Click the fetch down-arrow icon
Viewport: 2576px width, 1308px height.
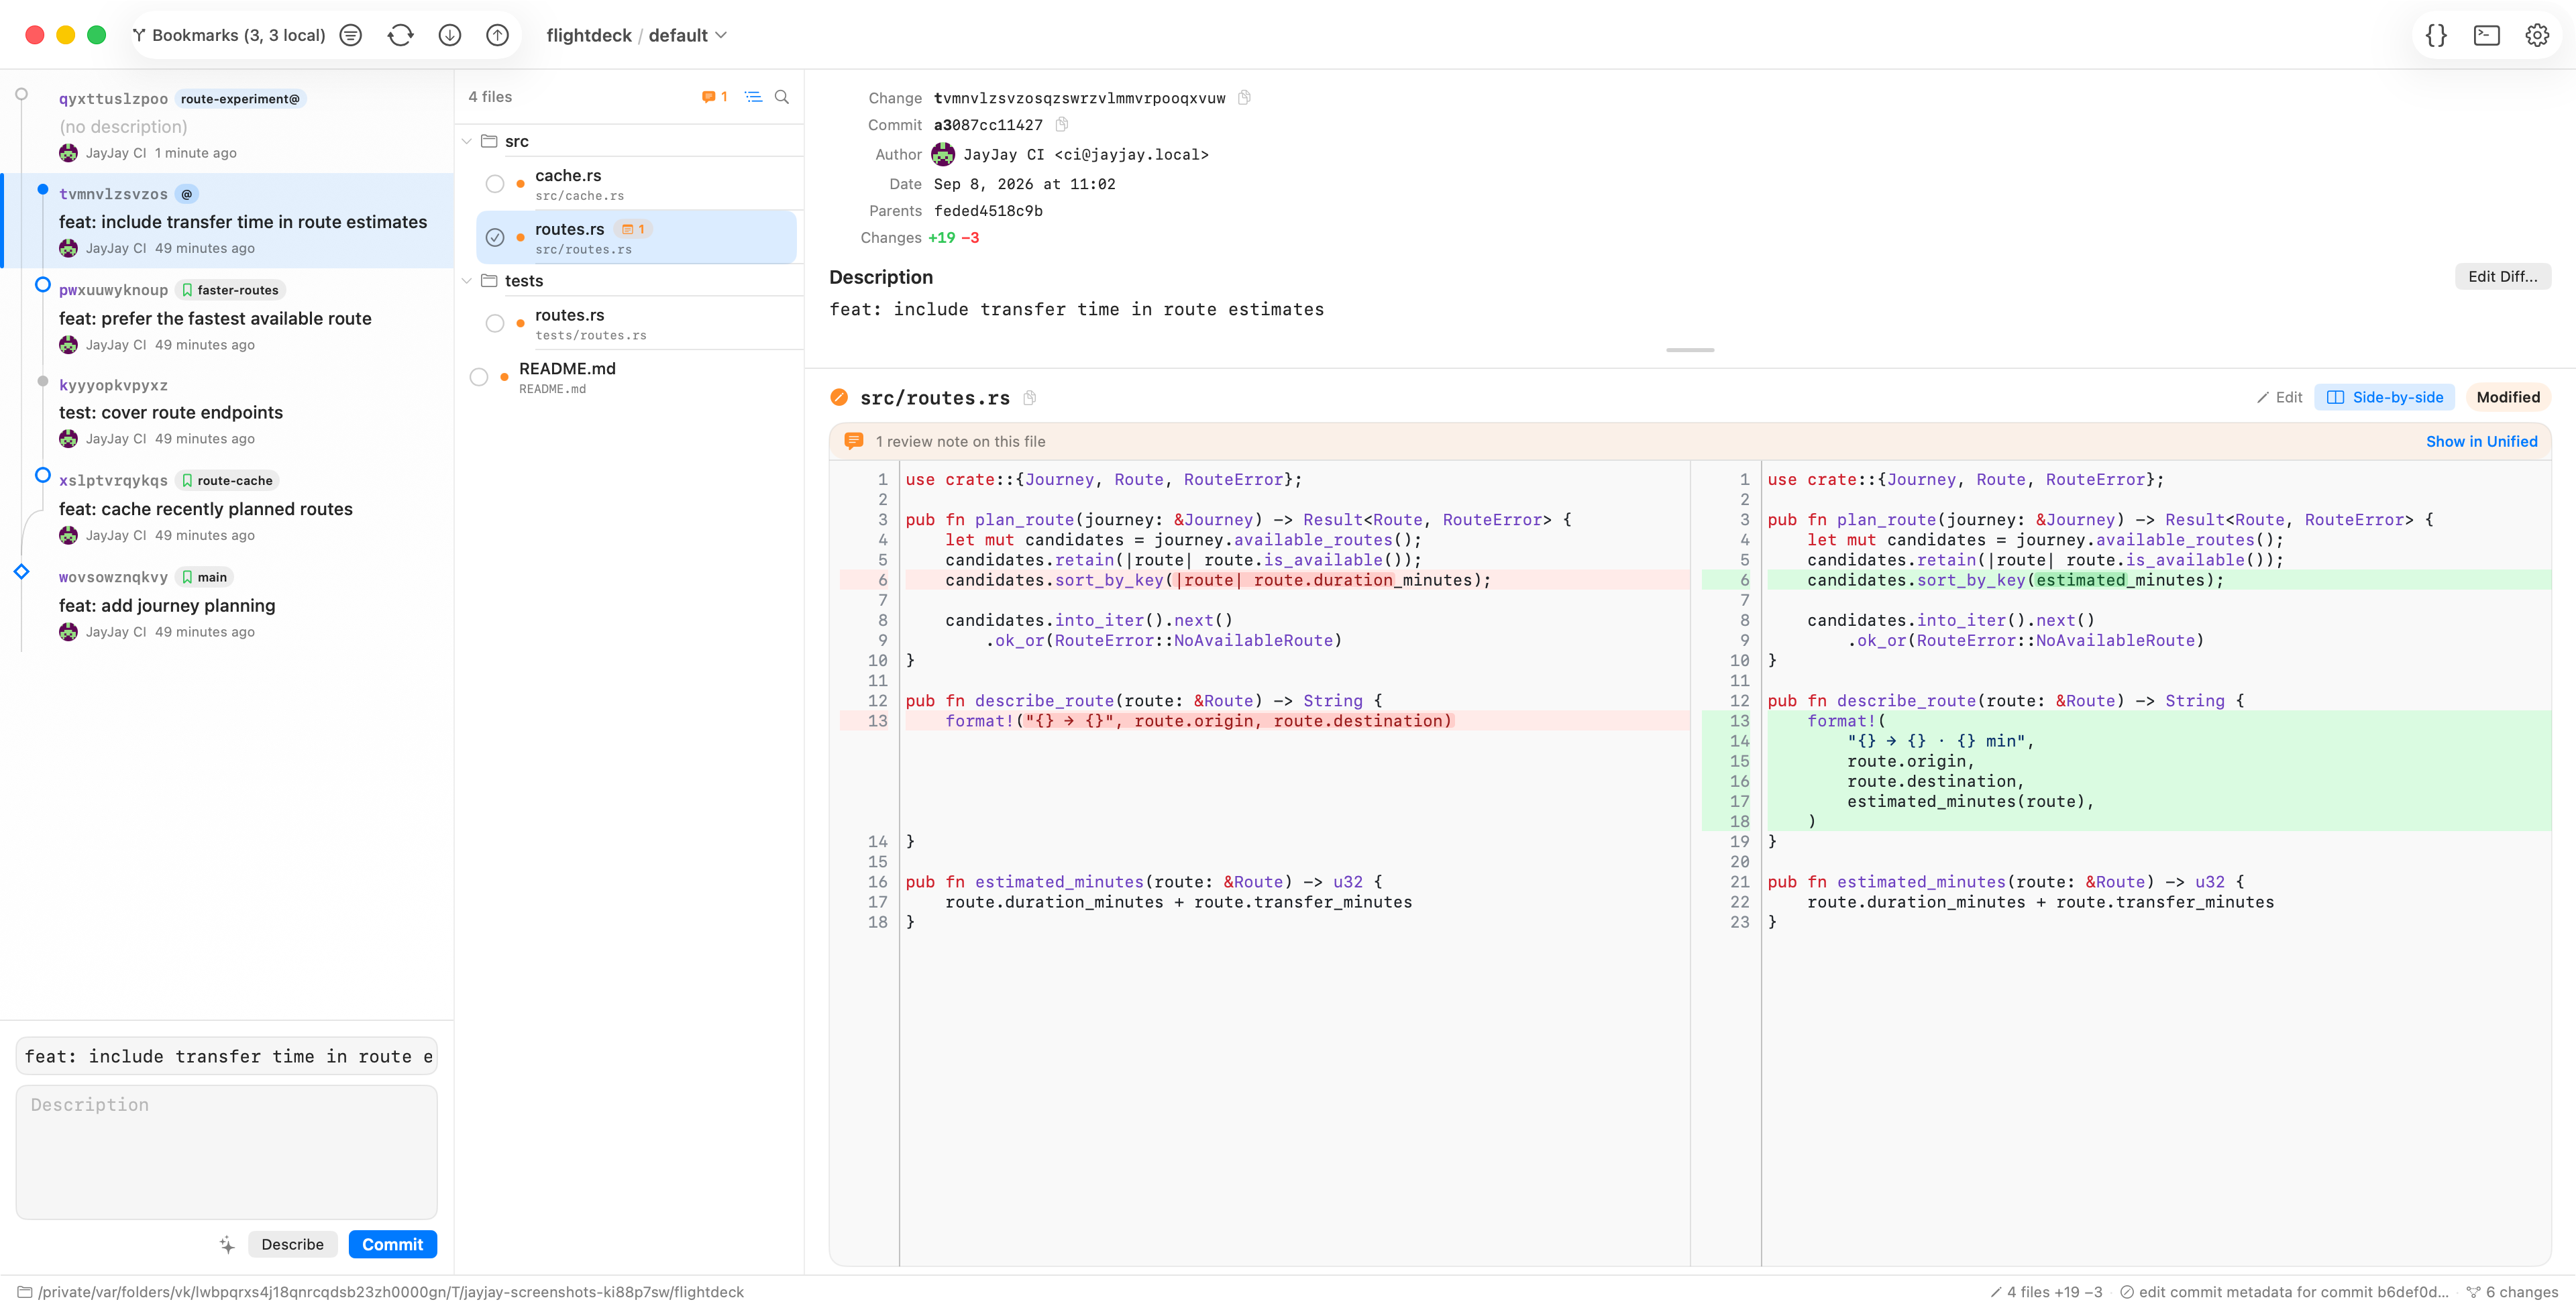pyautogui.click(x=450, y=35)
